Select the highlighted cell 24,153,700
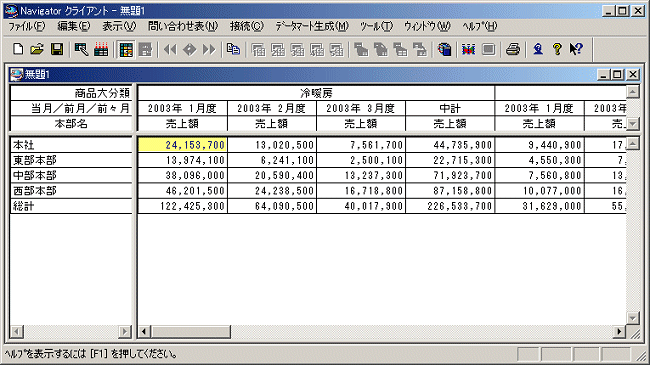650x365 pixels. coord(182,145)
